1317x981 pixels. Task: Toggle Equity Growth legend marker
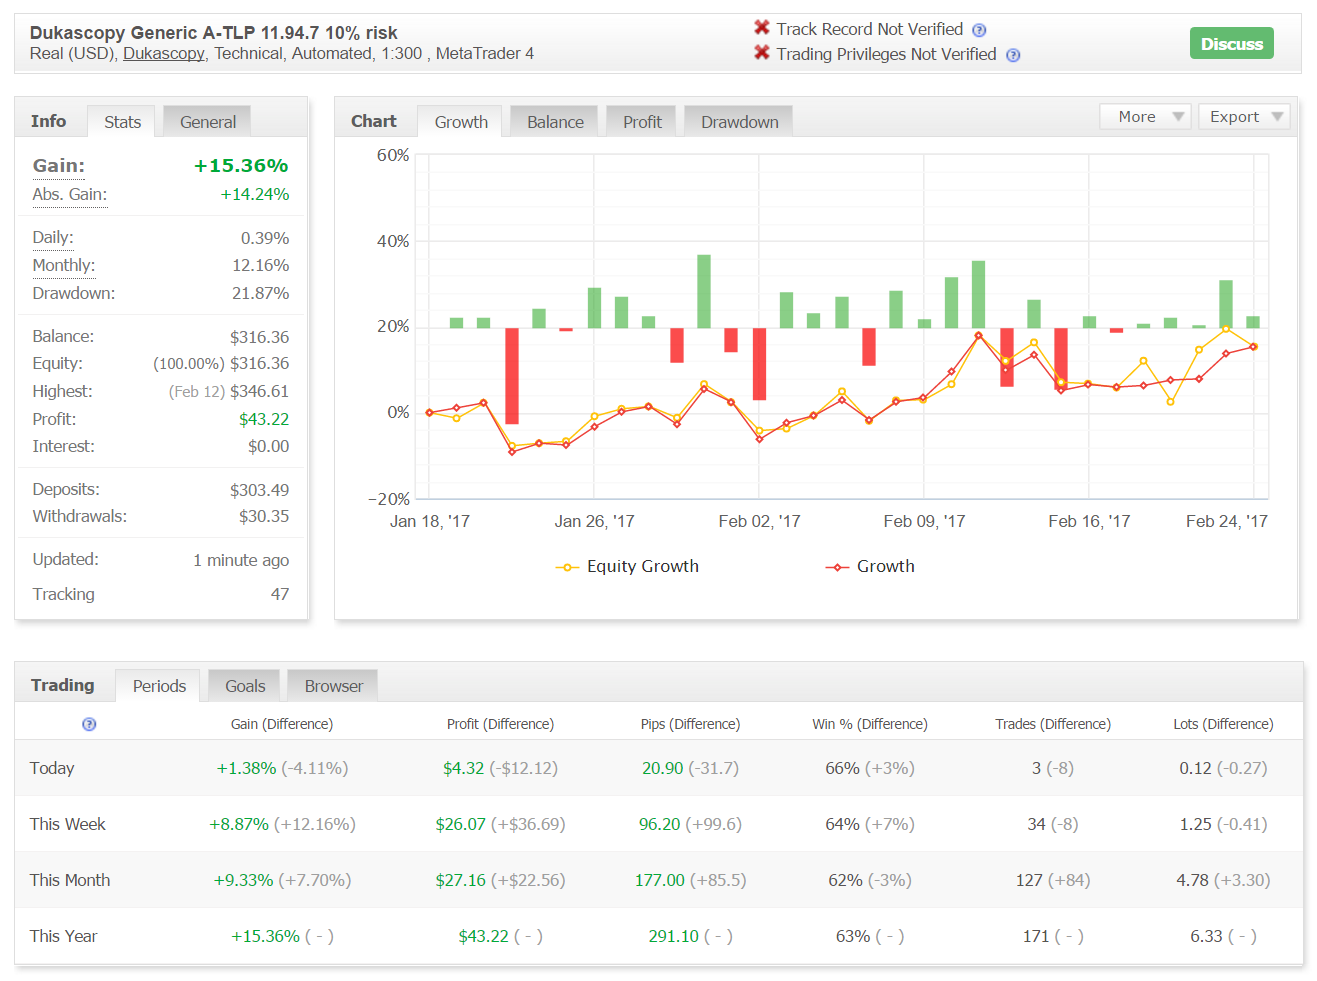567,567
